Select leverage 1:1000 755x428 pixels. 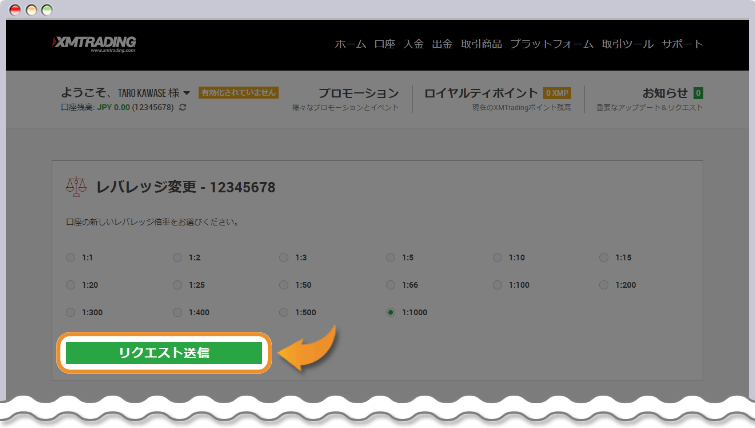click(x=391, y=312)
